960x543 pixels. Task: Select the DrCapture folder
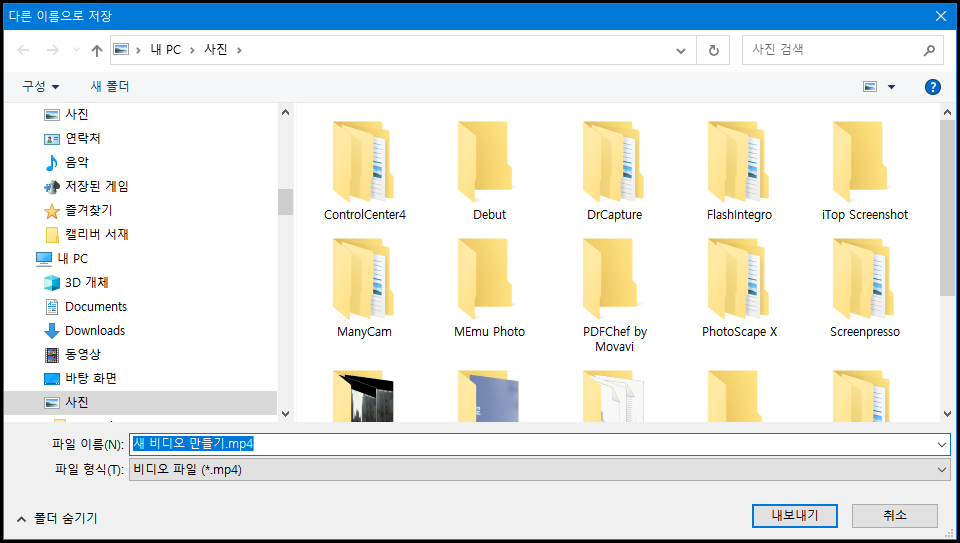click(614, 171)
